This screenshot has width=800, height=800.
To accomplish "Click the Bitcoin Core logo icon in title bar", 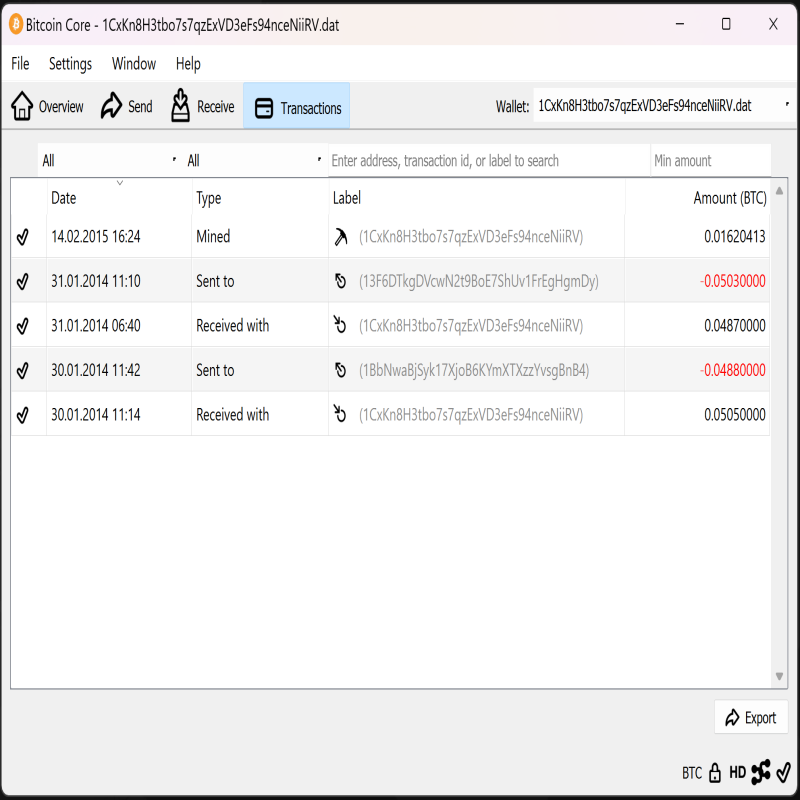I will 16,24.
